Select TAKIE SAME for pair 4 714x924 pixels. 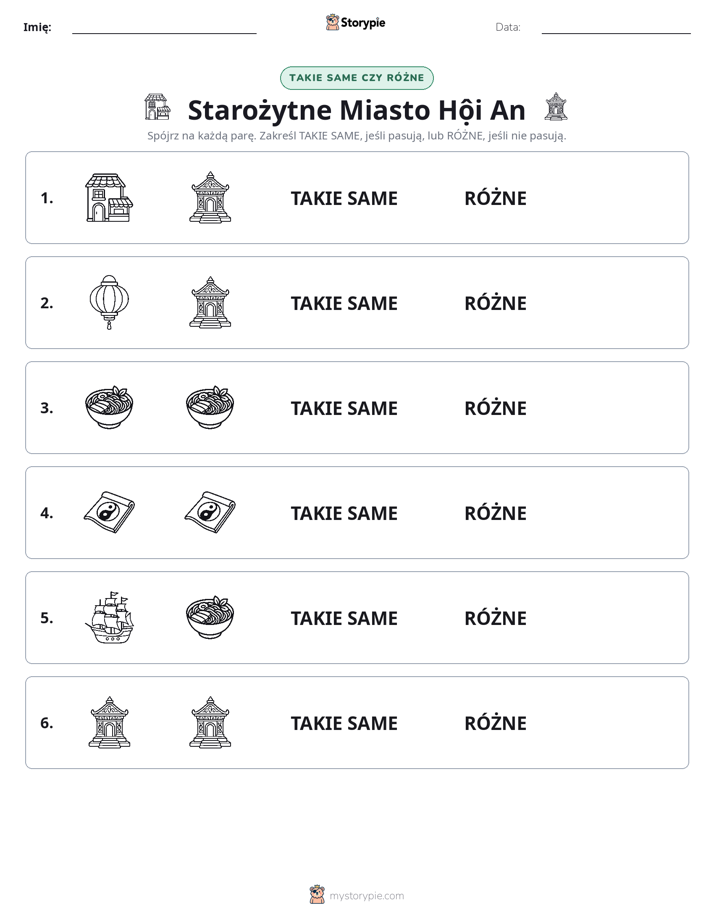coord(344,513)
